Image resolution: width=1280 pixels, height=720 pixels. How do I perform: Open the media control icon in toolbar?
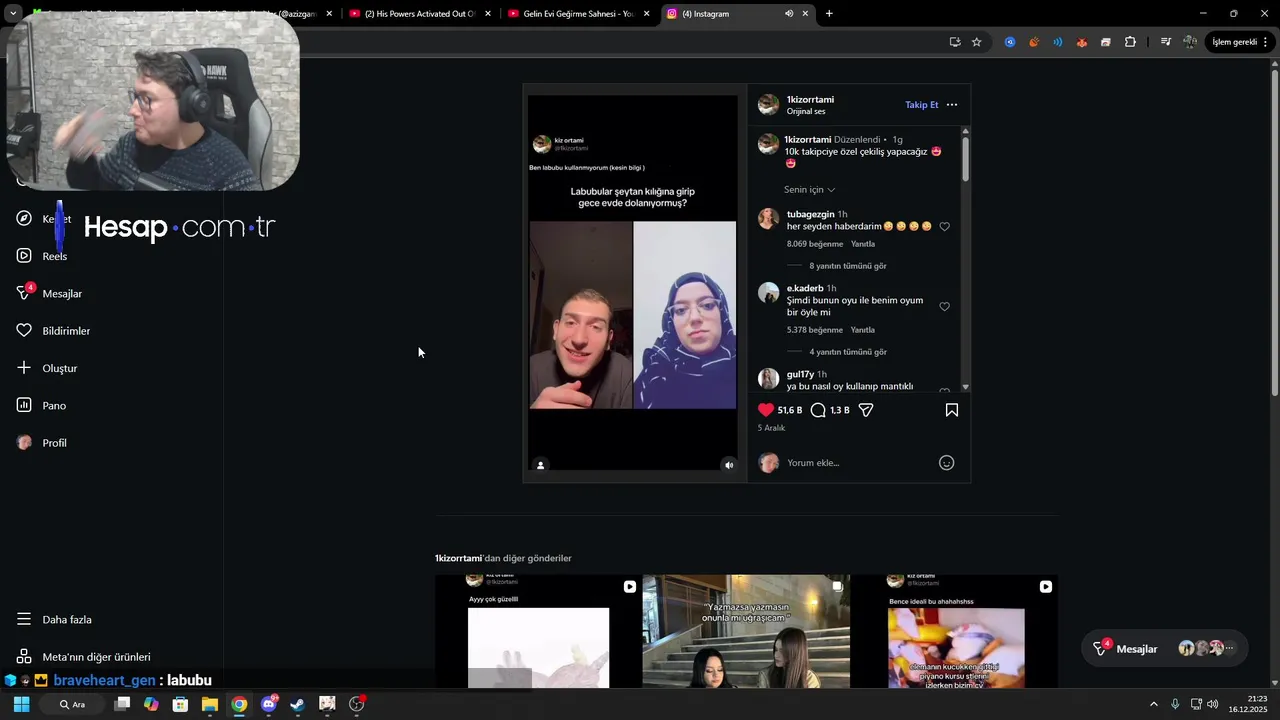coord(1165,42)
